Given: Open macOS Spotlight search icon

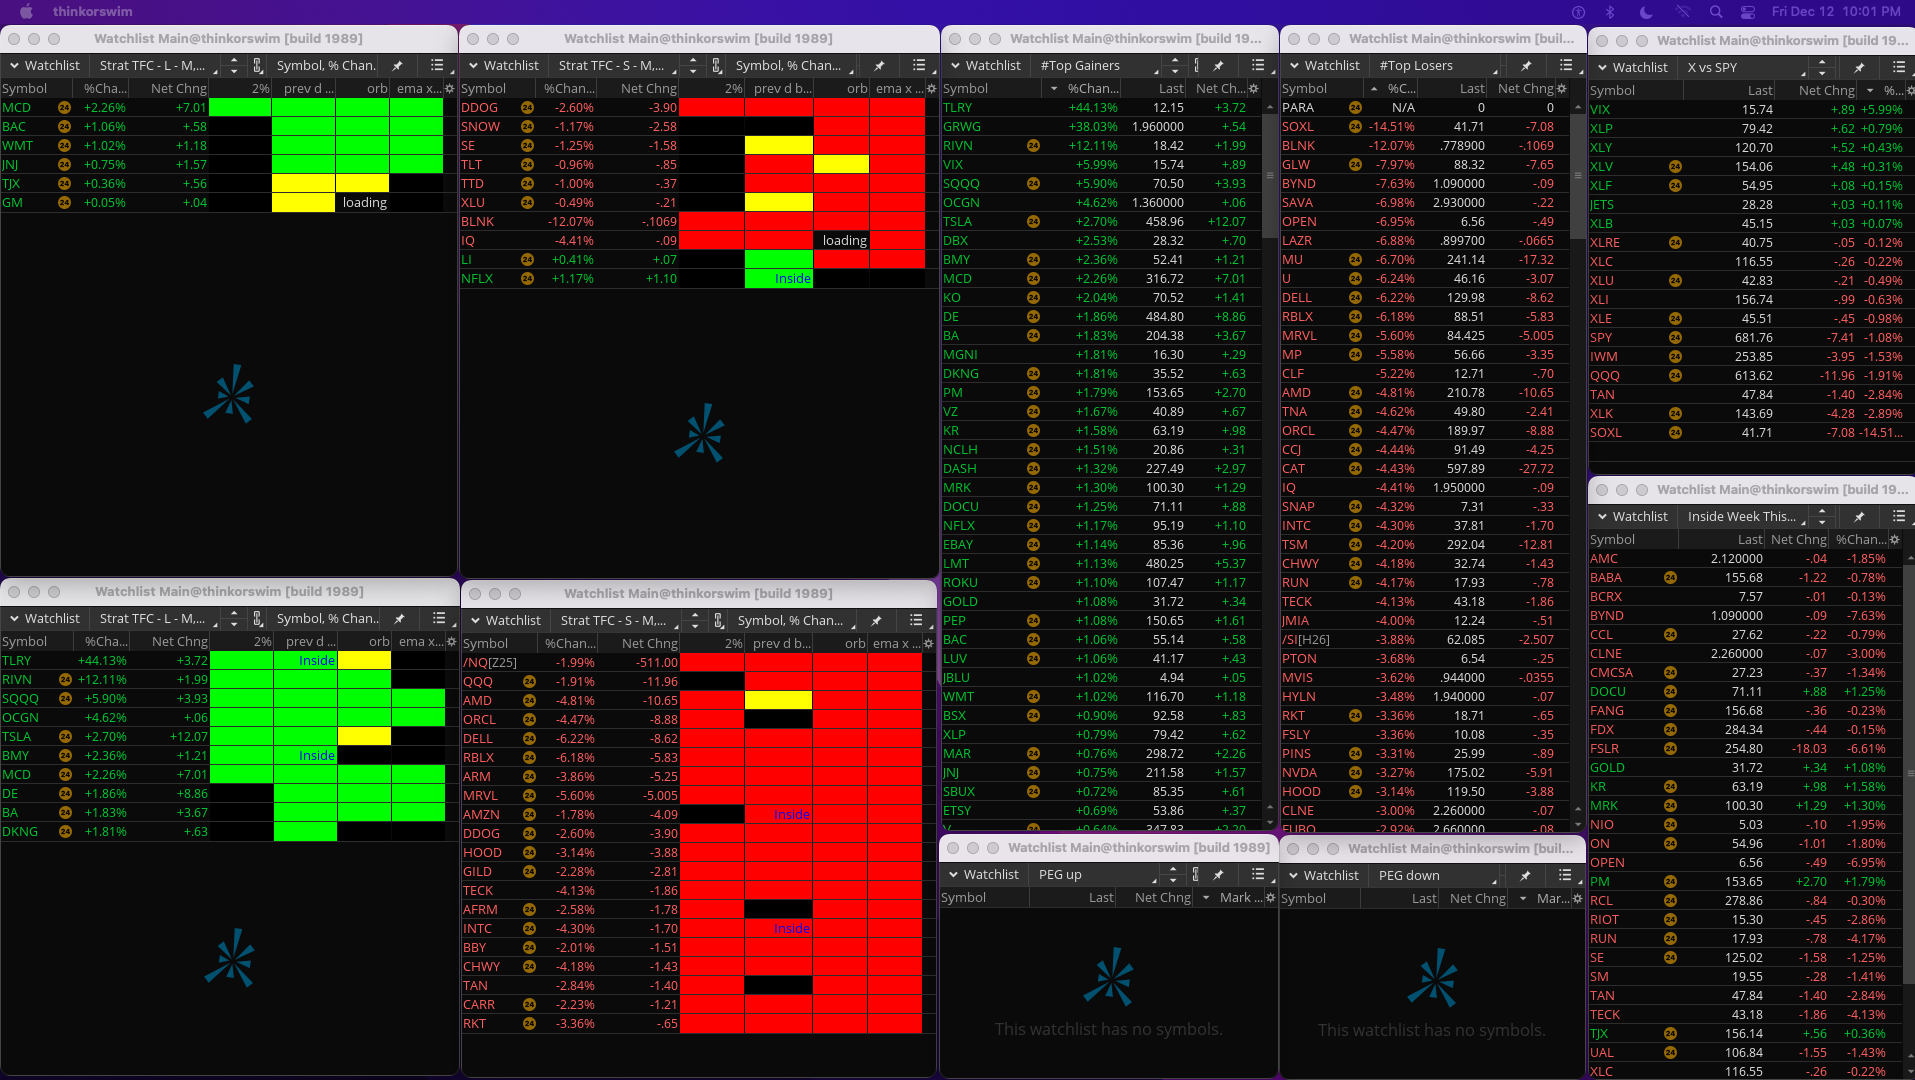Looking at the screenshot, I should [x=1716, y=12].
